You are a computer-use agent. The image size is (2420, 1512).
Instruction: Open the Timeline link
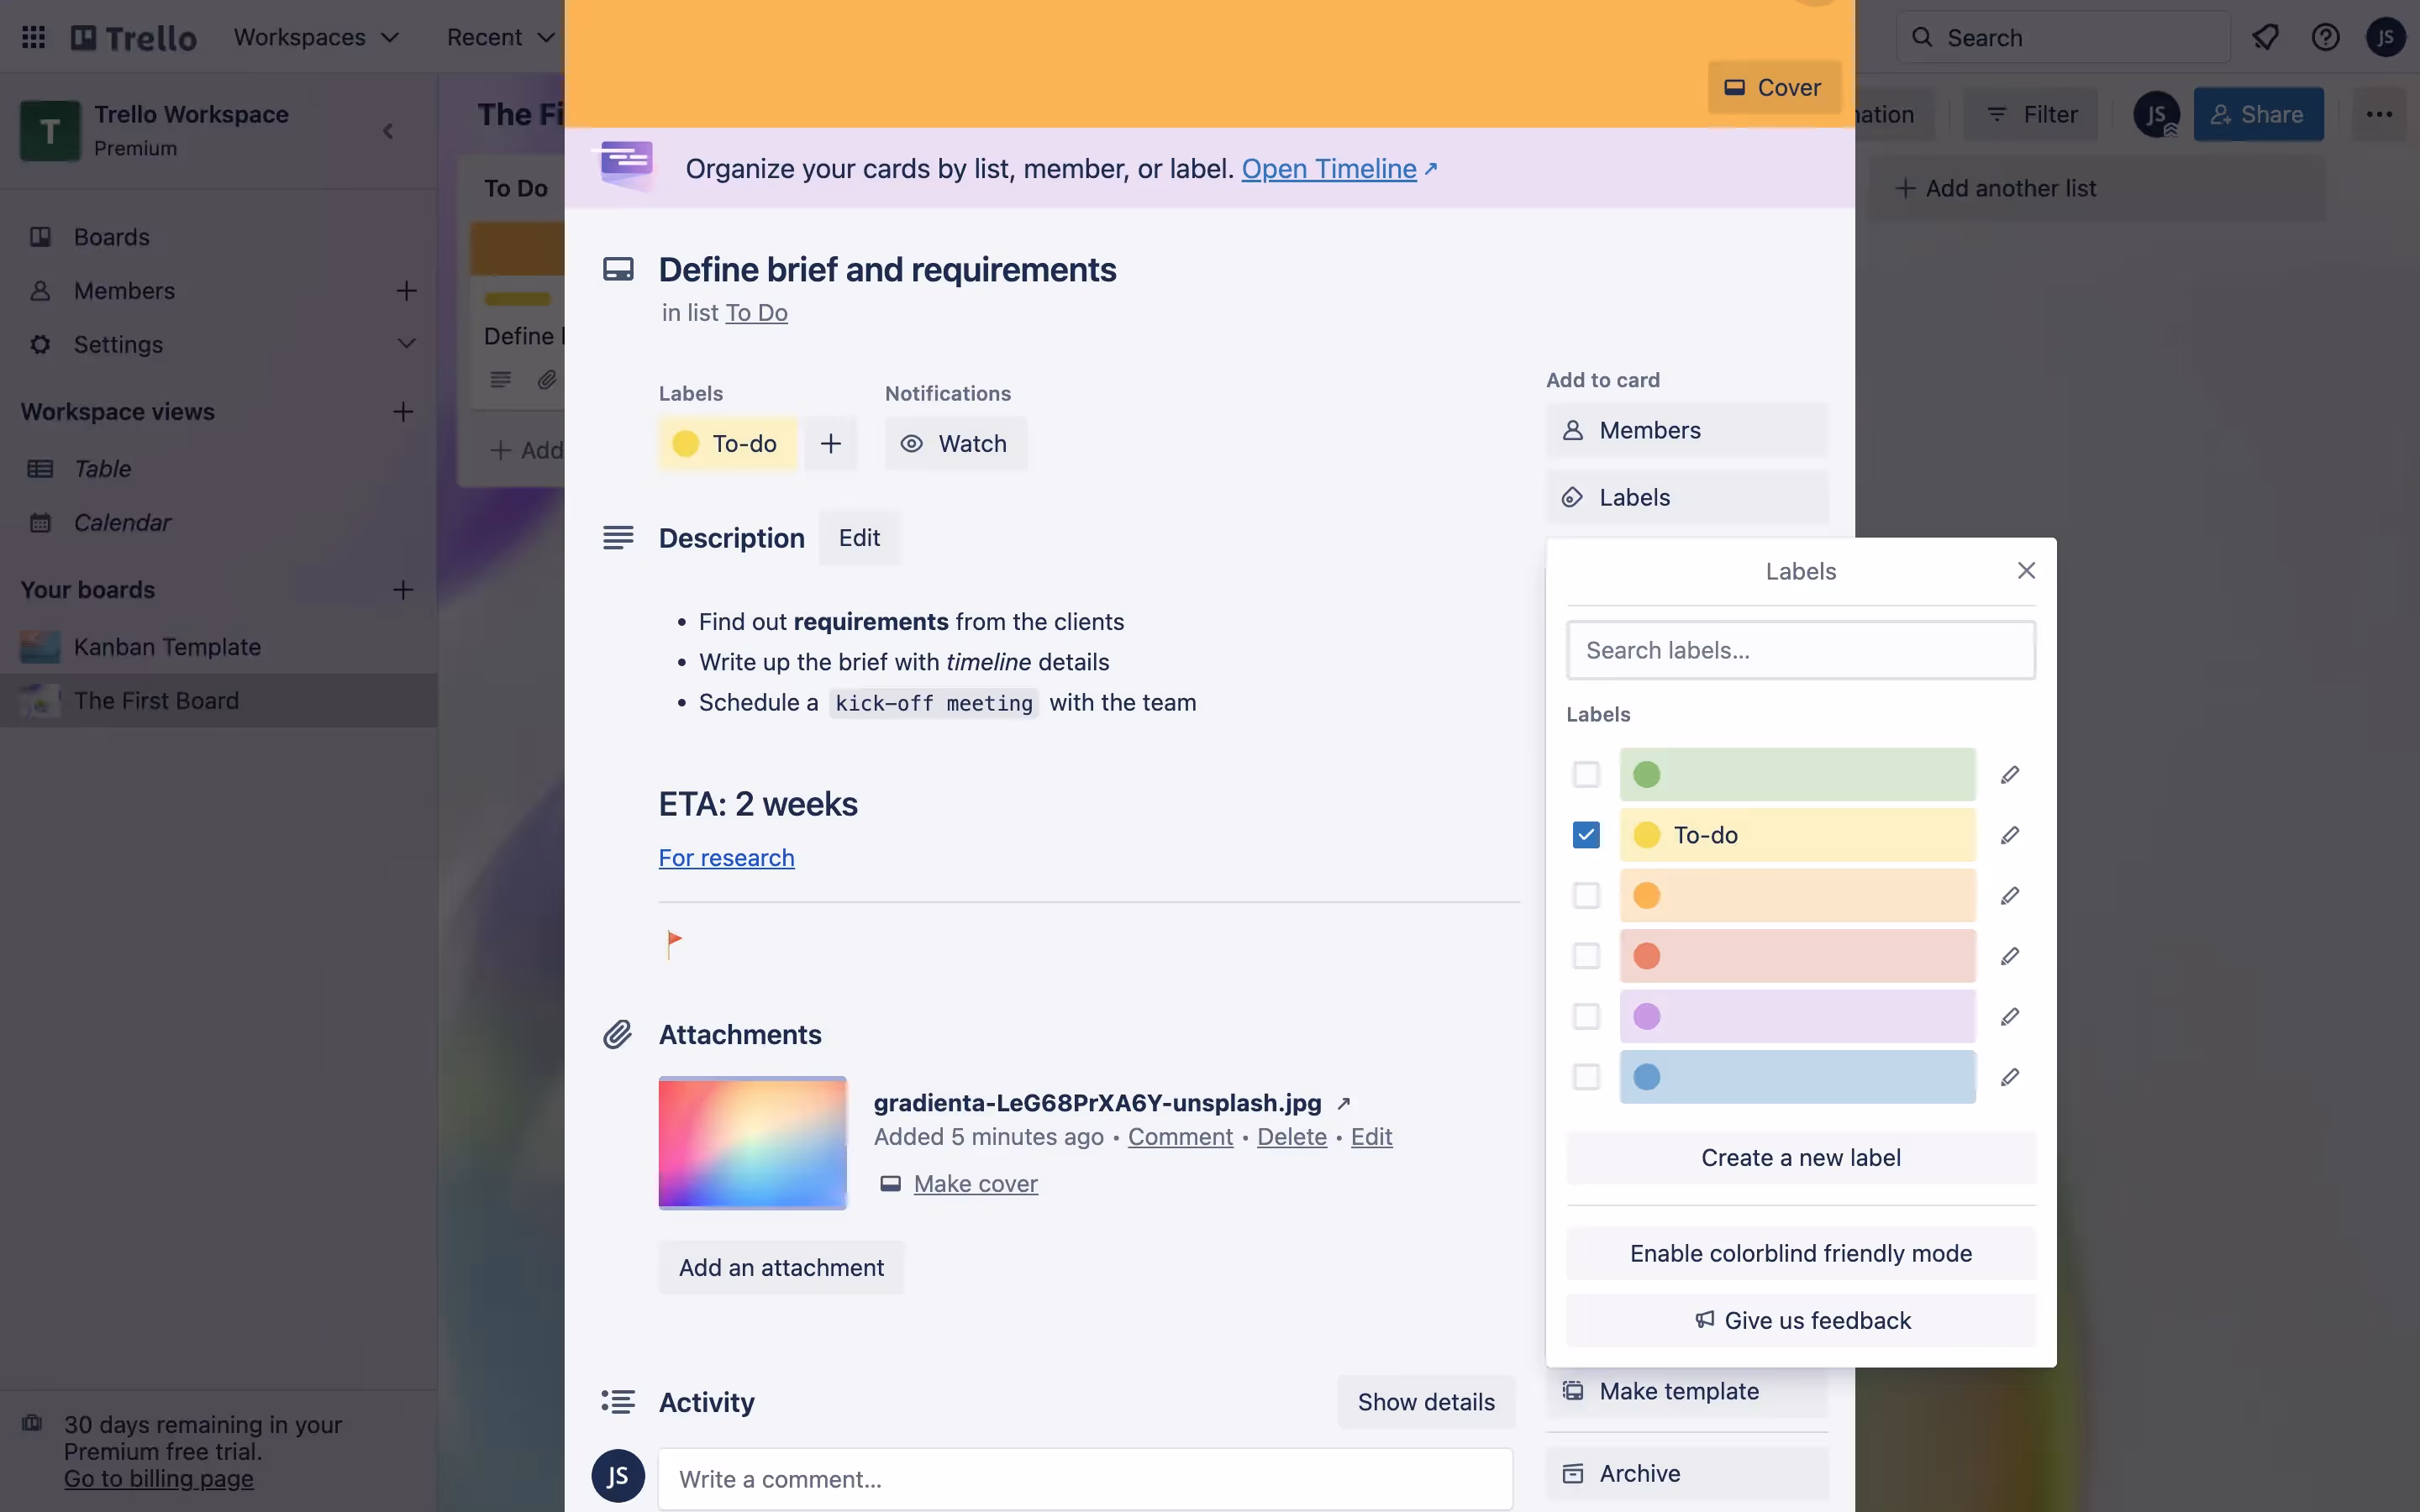point(1328,168)
